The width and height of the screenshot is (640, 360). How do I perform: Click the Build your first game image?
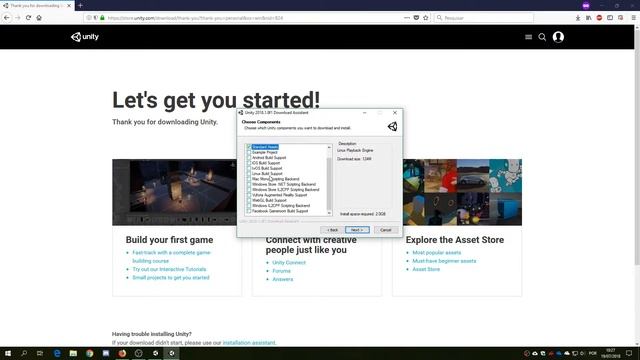[175, 192]
